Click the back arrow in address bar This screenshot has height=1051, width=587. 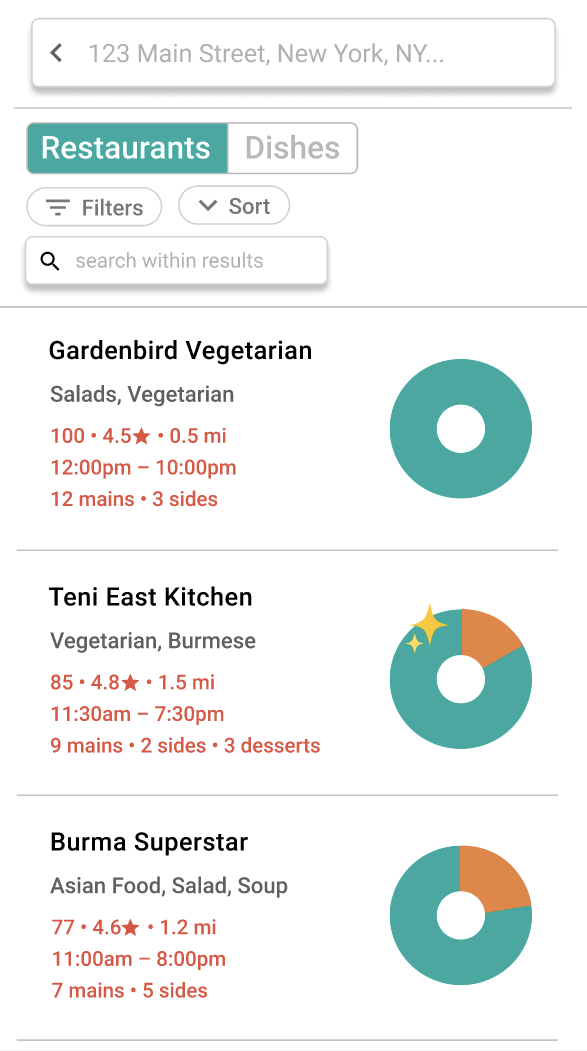[x=57, y=52]
